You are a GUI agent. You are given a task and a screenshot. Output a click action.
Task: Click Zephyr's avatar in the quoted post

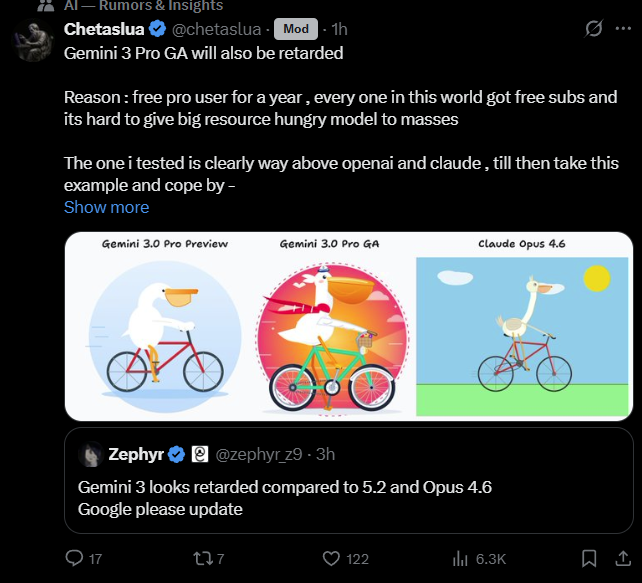pyautogui.click(x=92, y=454)
